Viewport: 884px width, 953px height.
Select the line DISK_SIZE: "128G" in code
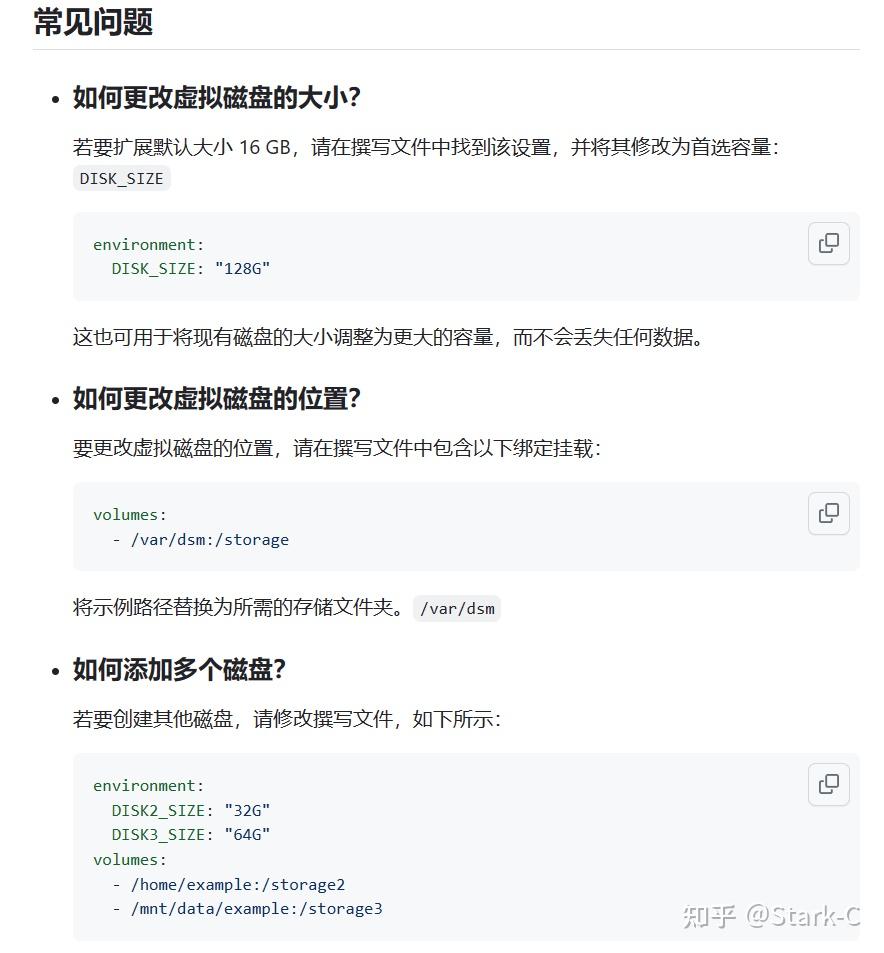coord(190,268)
